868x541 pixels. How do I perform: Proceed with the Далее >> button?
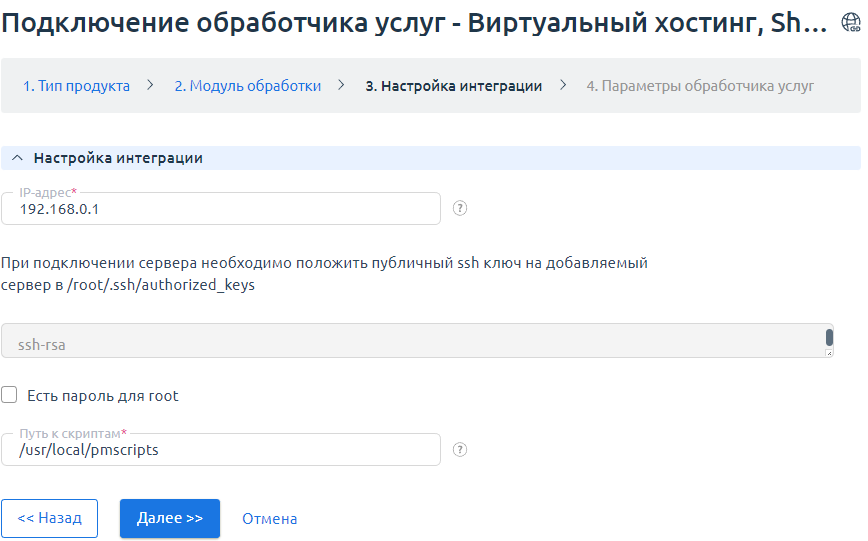(x=170, y=519)
